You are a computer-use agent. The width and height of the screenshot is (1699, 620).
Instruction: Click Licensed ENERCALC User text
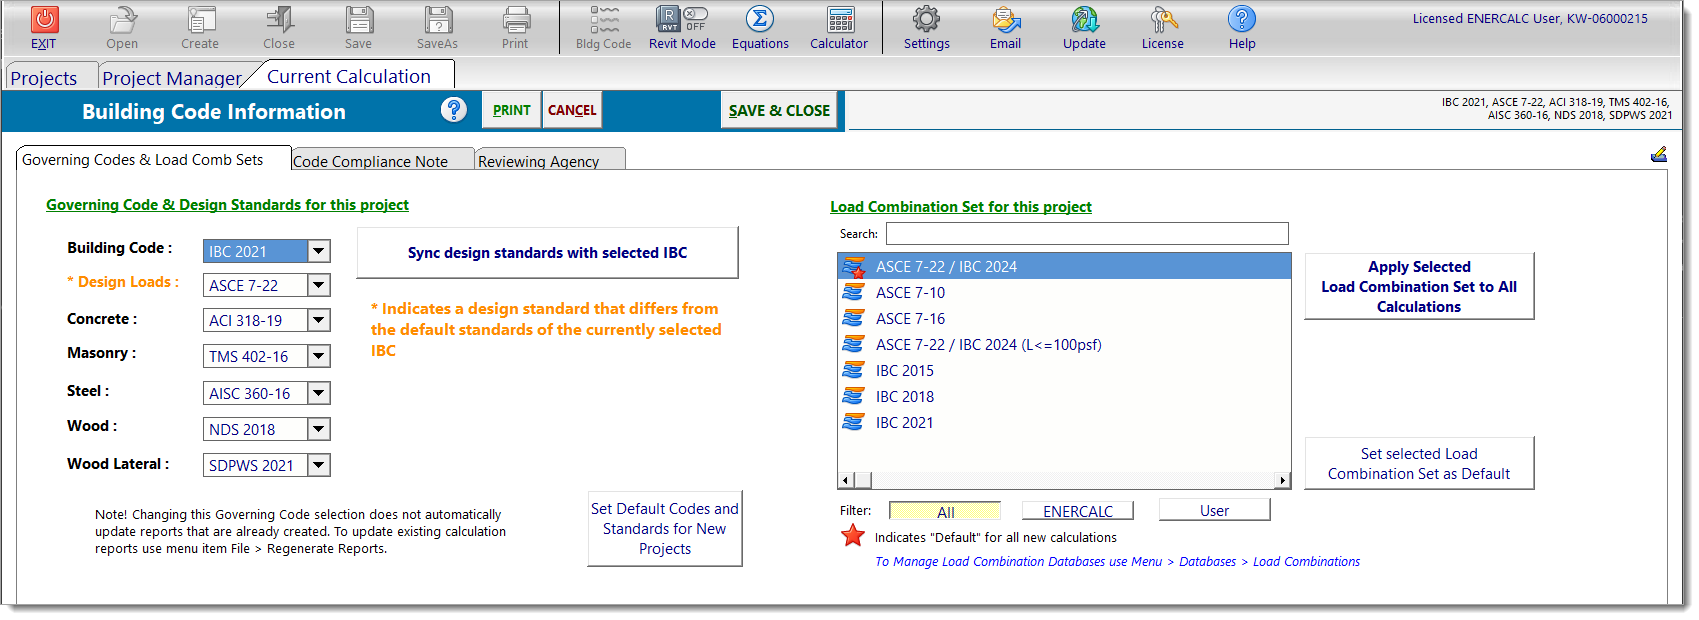tap(1530, 19)
